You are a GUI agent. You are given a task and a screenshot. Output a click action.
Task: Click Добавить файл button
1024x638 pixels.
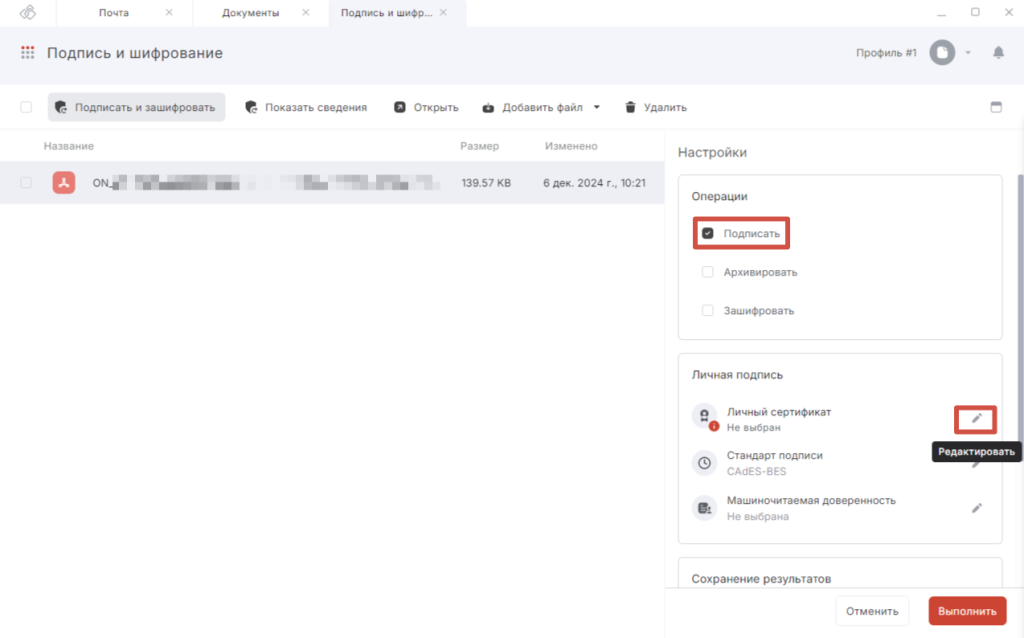(x=532, y=107)
